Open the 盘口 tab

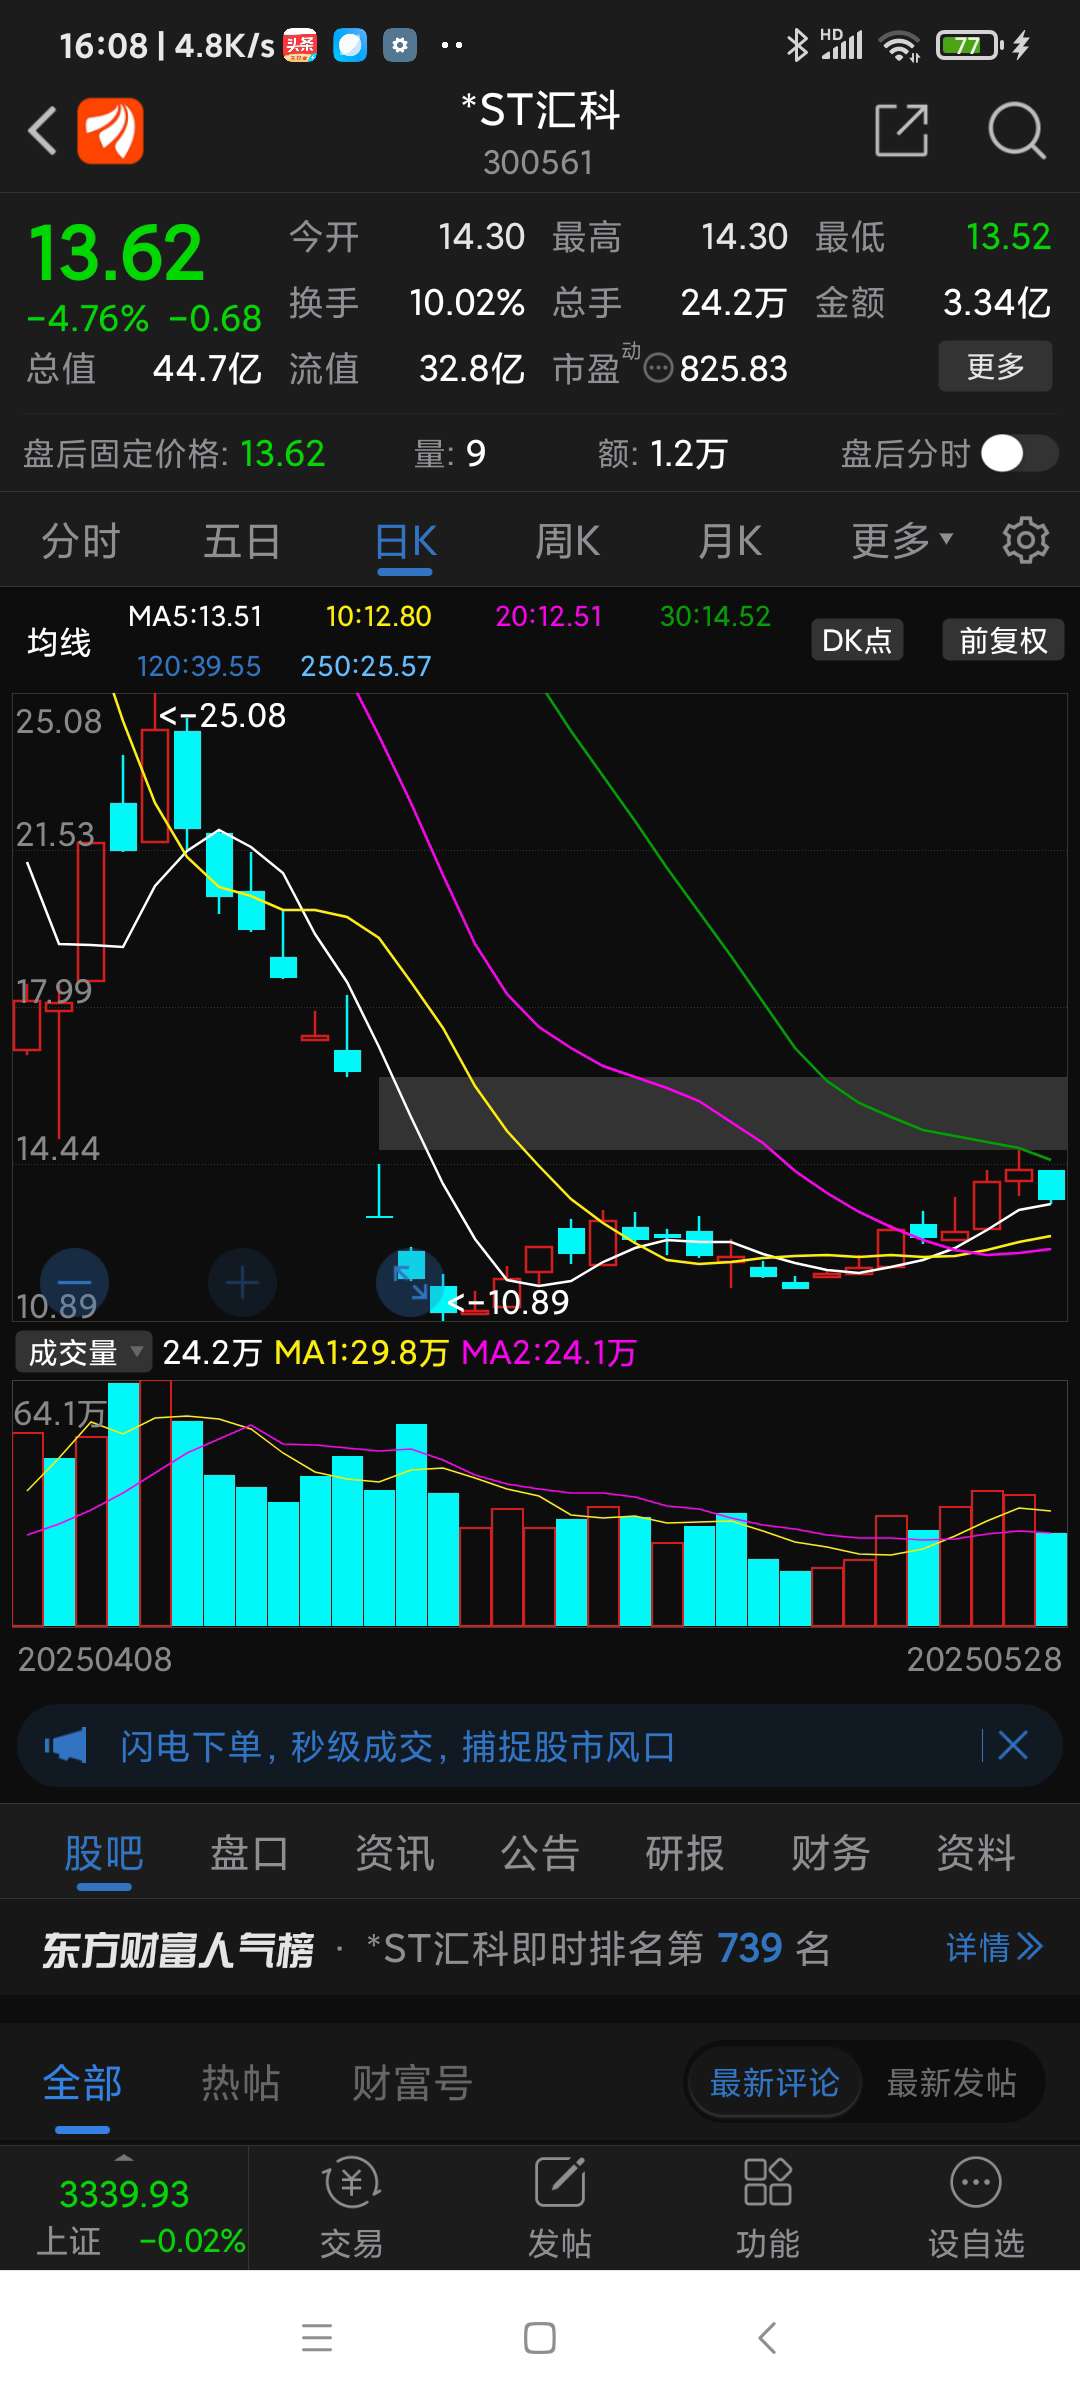coord(249,1853)
